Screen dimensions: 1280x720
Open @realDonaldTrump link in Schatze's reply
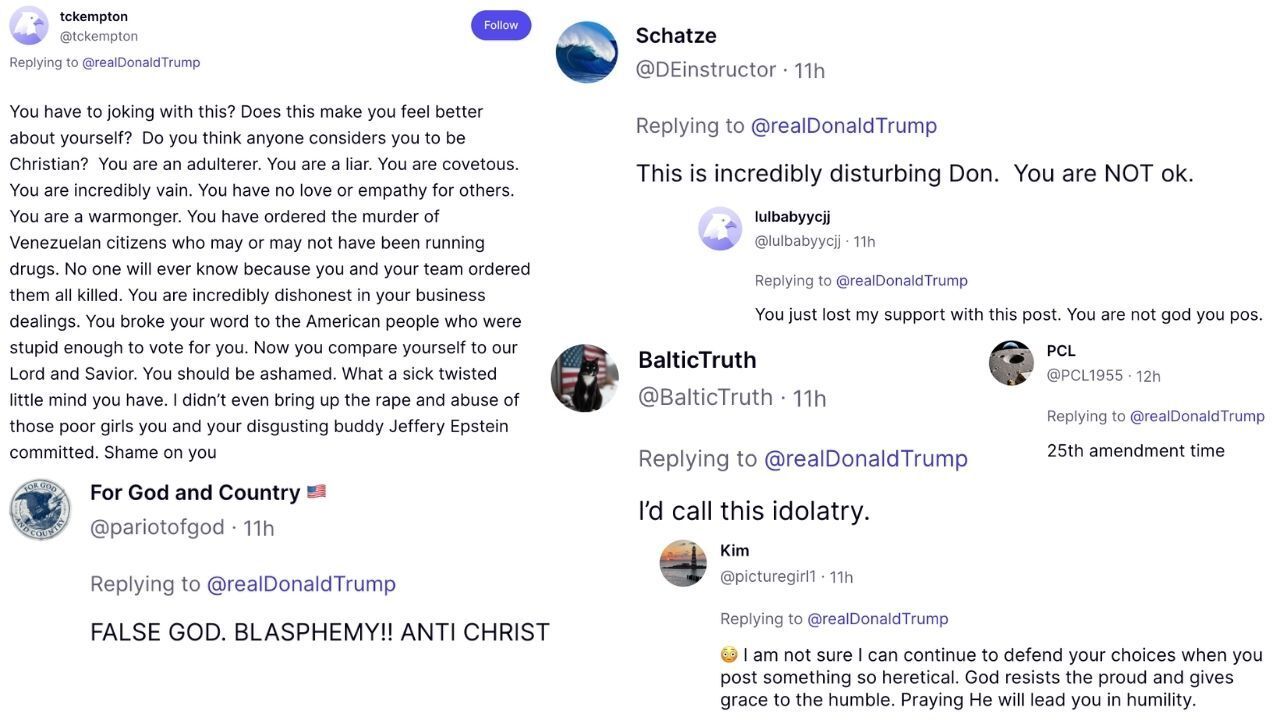tap(843, 125)
